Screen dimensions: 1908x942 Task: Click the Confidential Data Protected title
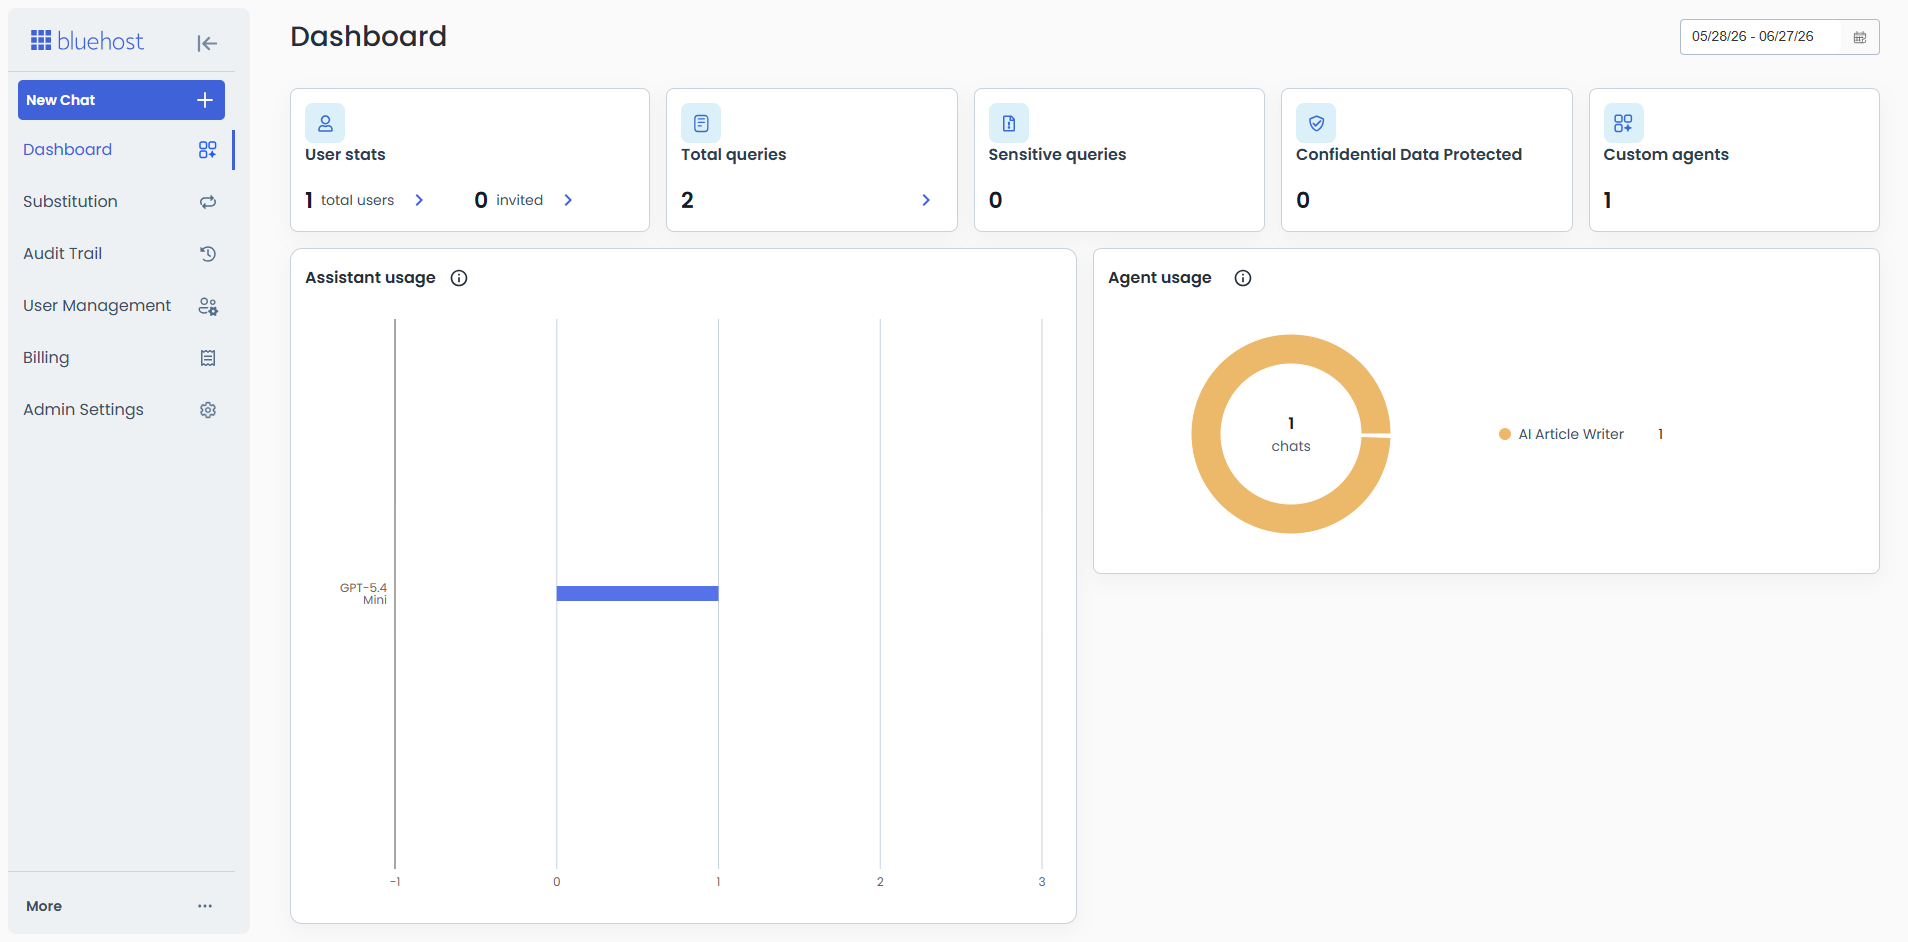1409,154
